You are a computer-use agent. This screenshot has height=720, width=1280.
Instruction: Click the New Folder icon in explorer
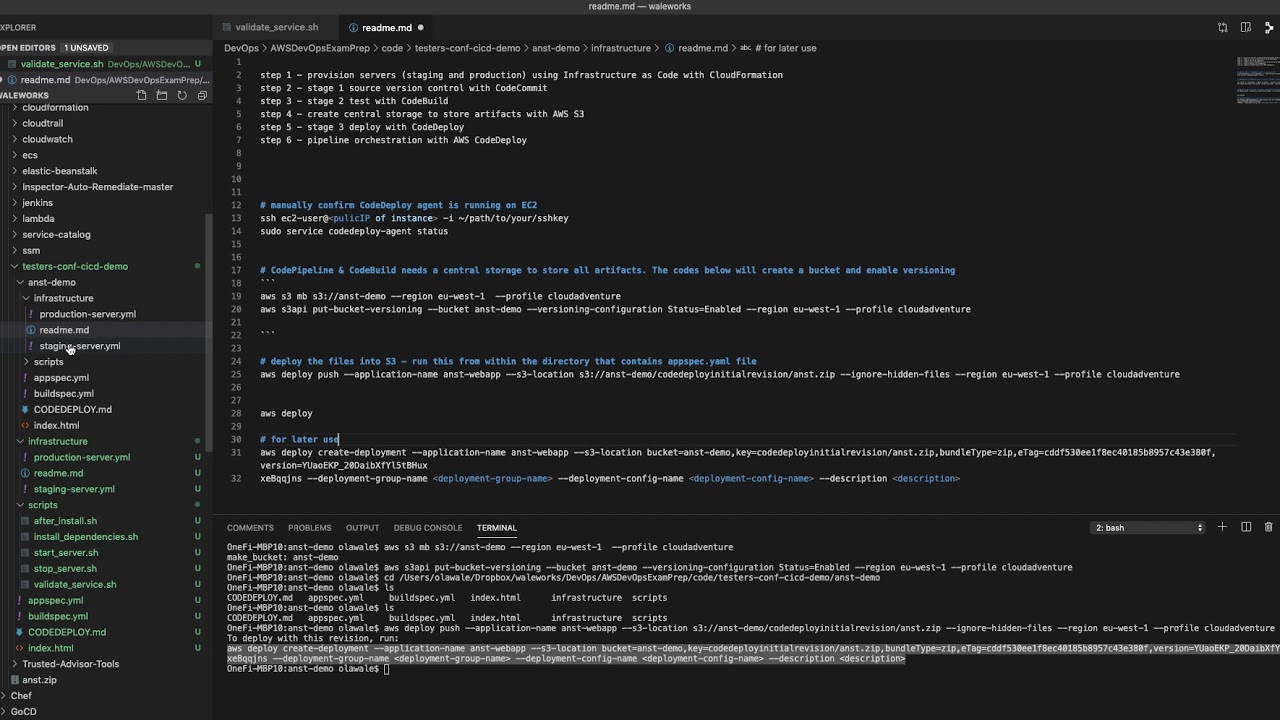click(x=161, y=95)
